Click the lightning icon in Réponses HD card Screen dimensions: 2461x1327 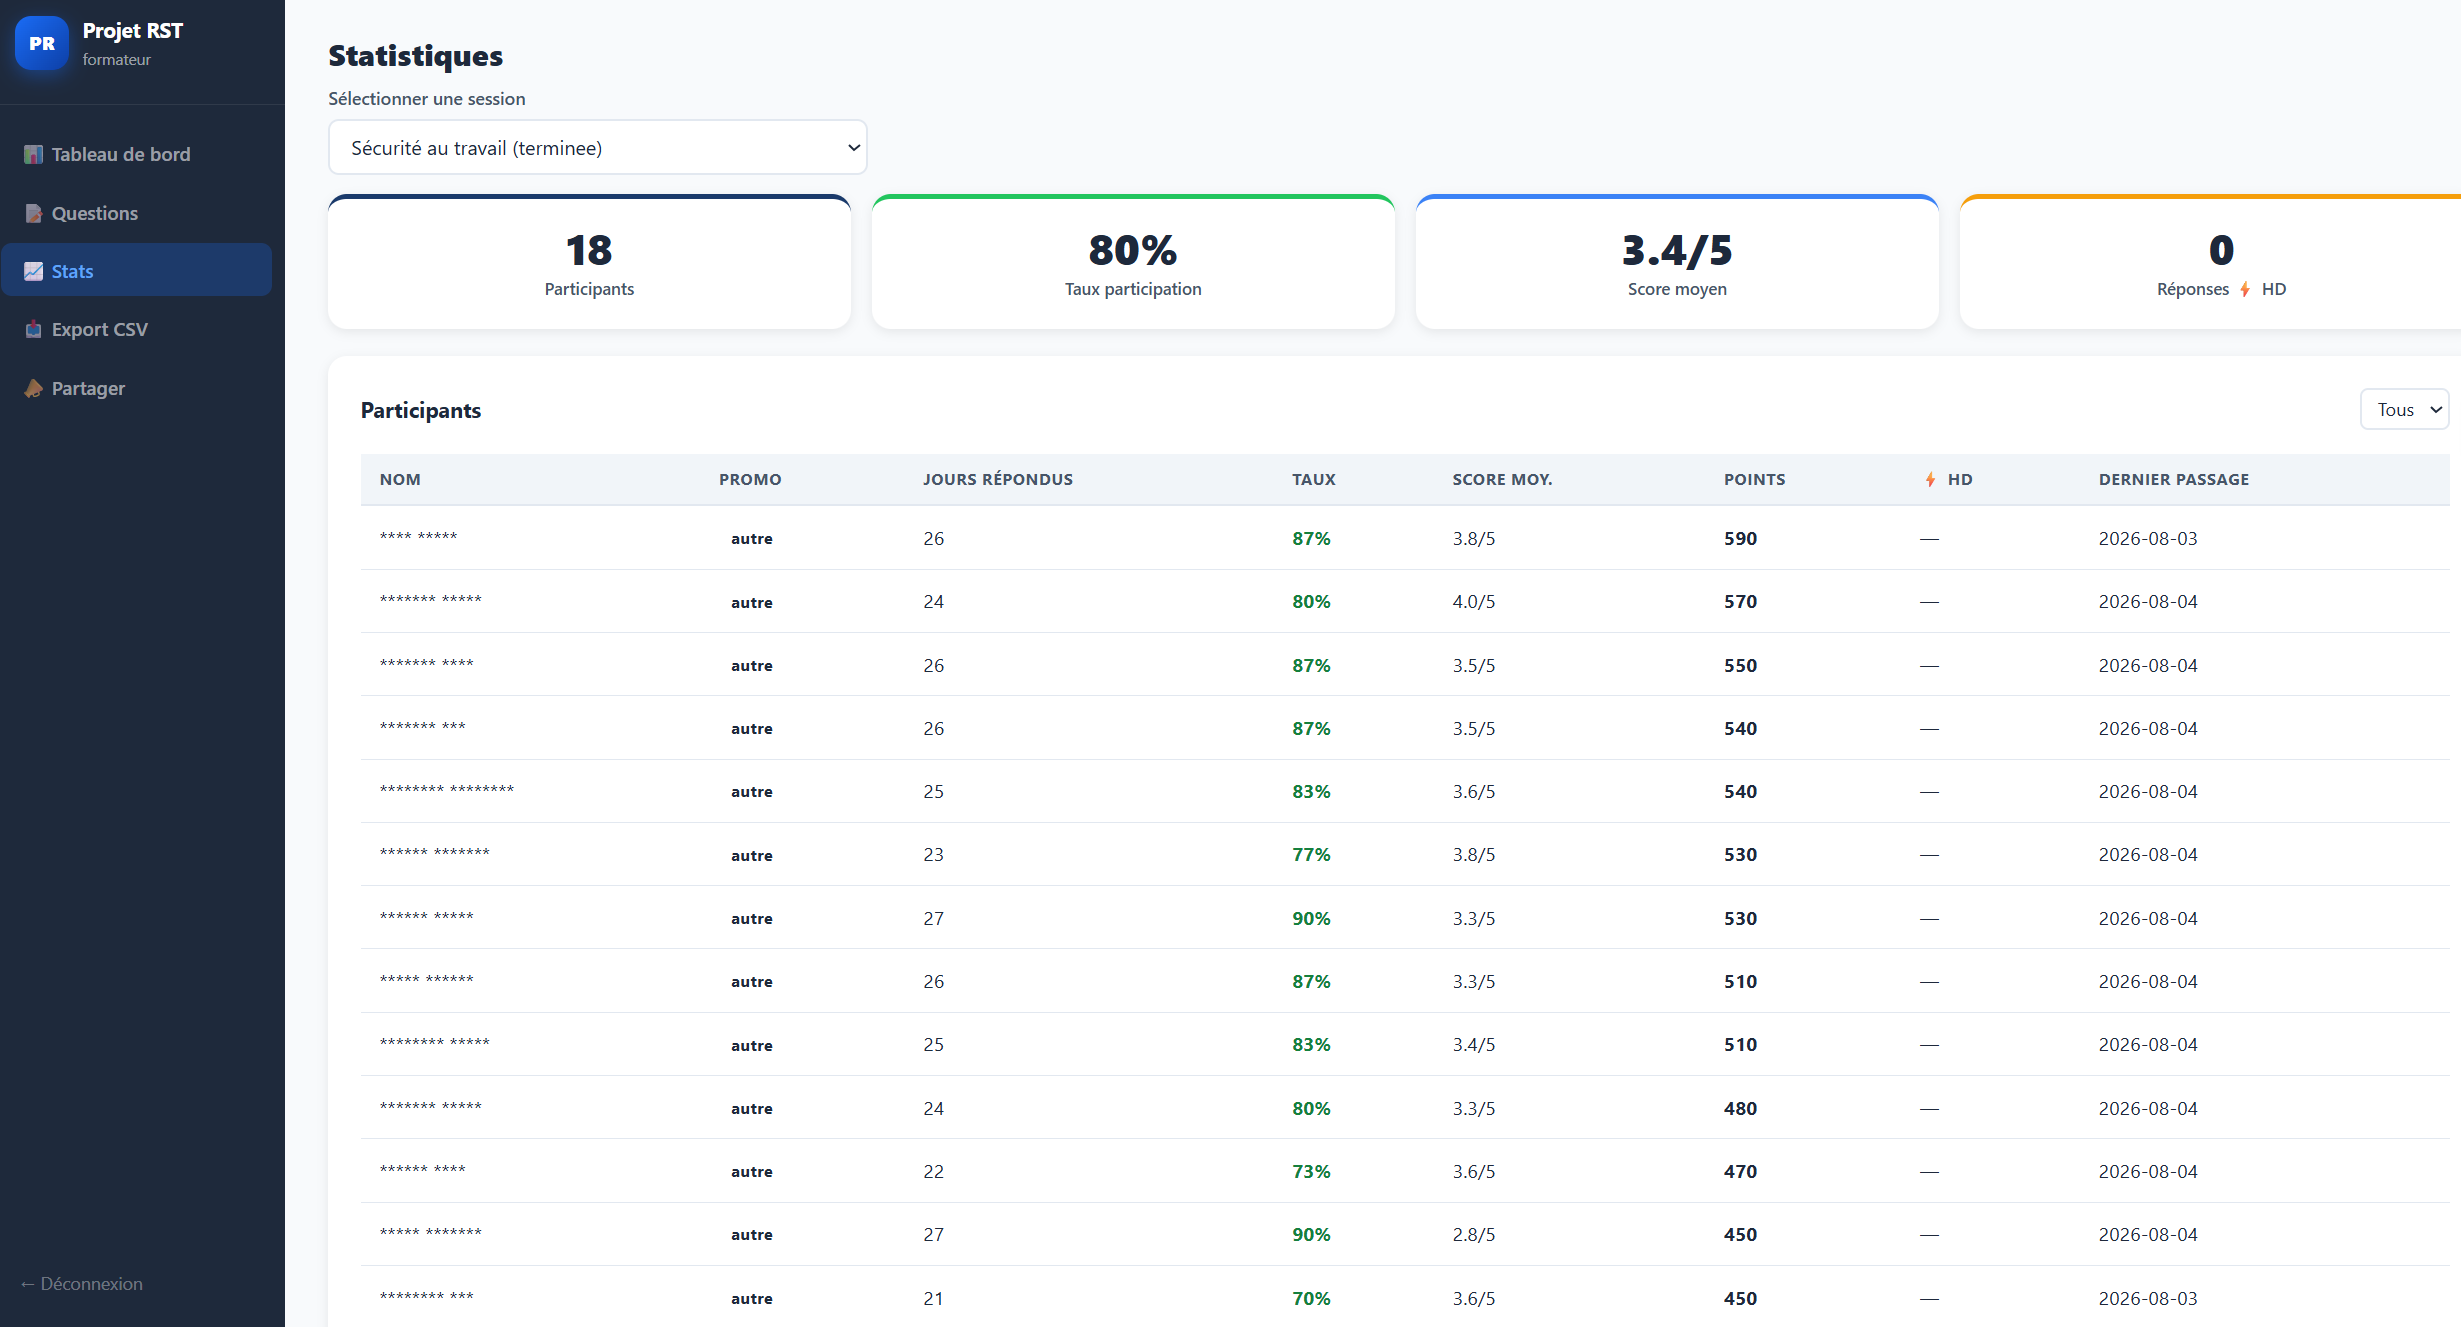click(2245, 289)
